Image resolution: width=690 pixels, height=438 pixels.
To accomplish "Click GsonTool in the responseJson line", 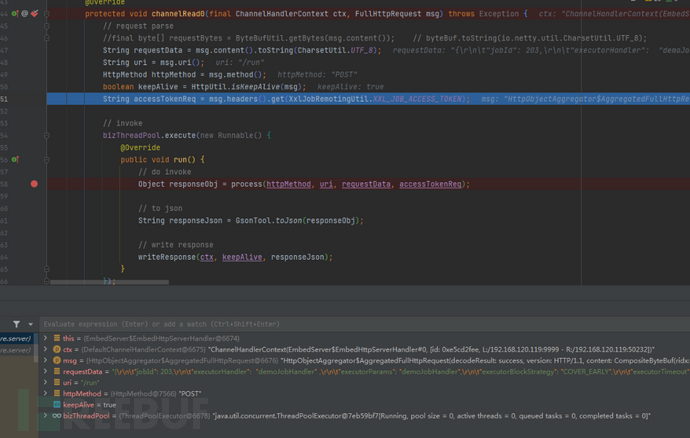I will [x=253, y=221].
